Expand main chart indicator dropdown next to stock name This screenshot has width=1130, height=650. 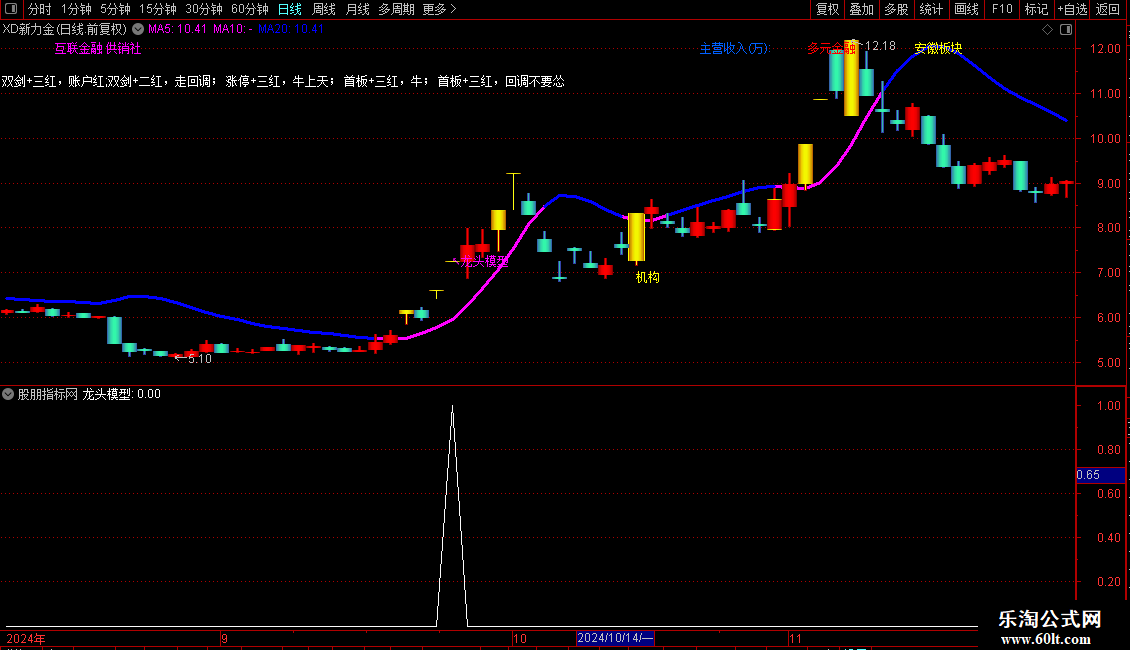pos(138,30)
